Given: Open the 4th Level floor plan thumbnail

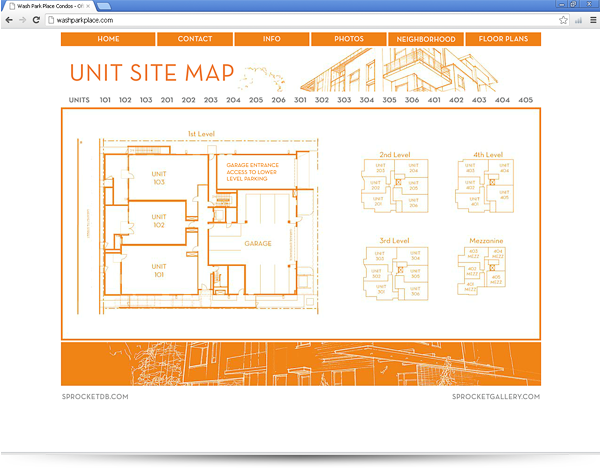Looking at the screenshot, I should [485, 186].
